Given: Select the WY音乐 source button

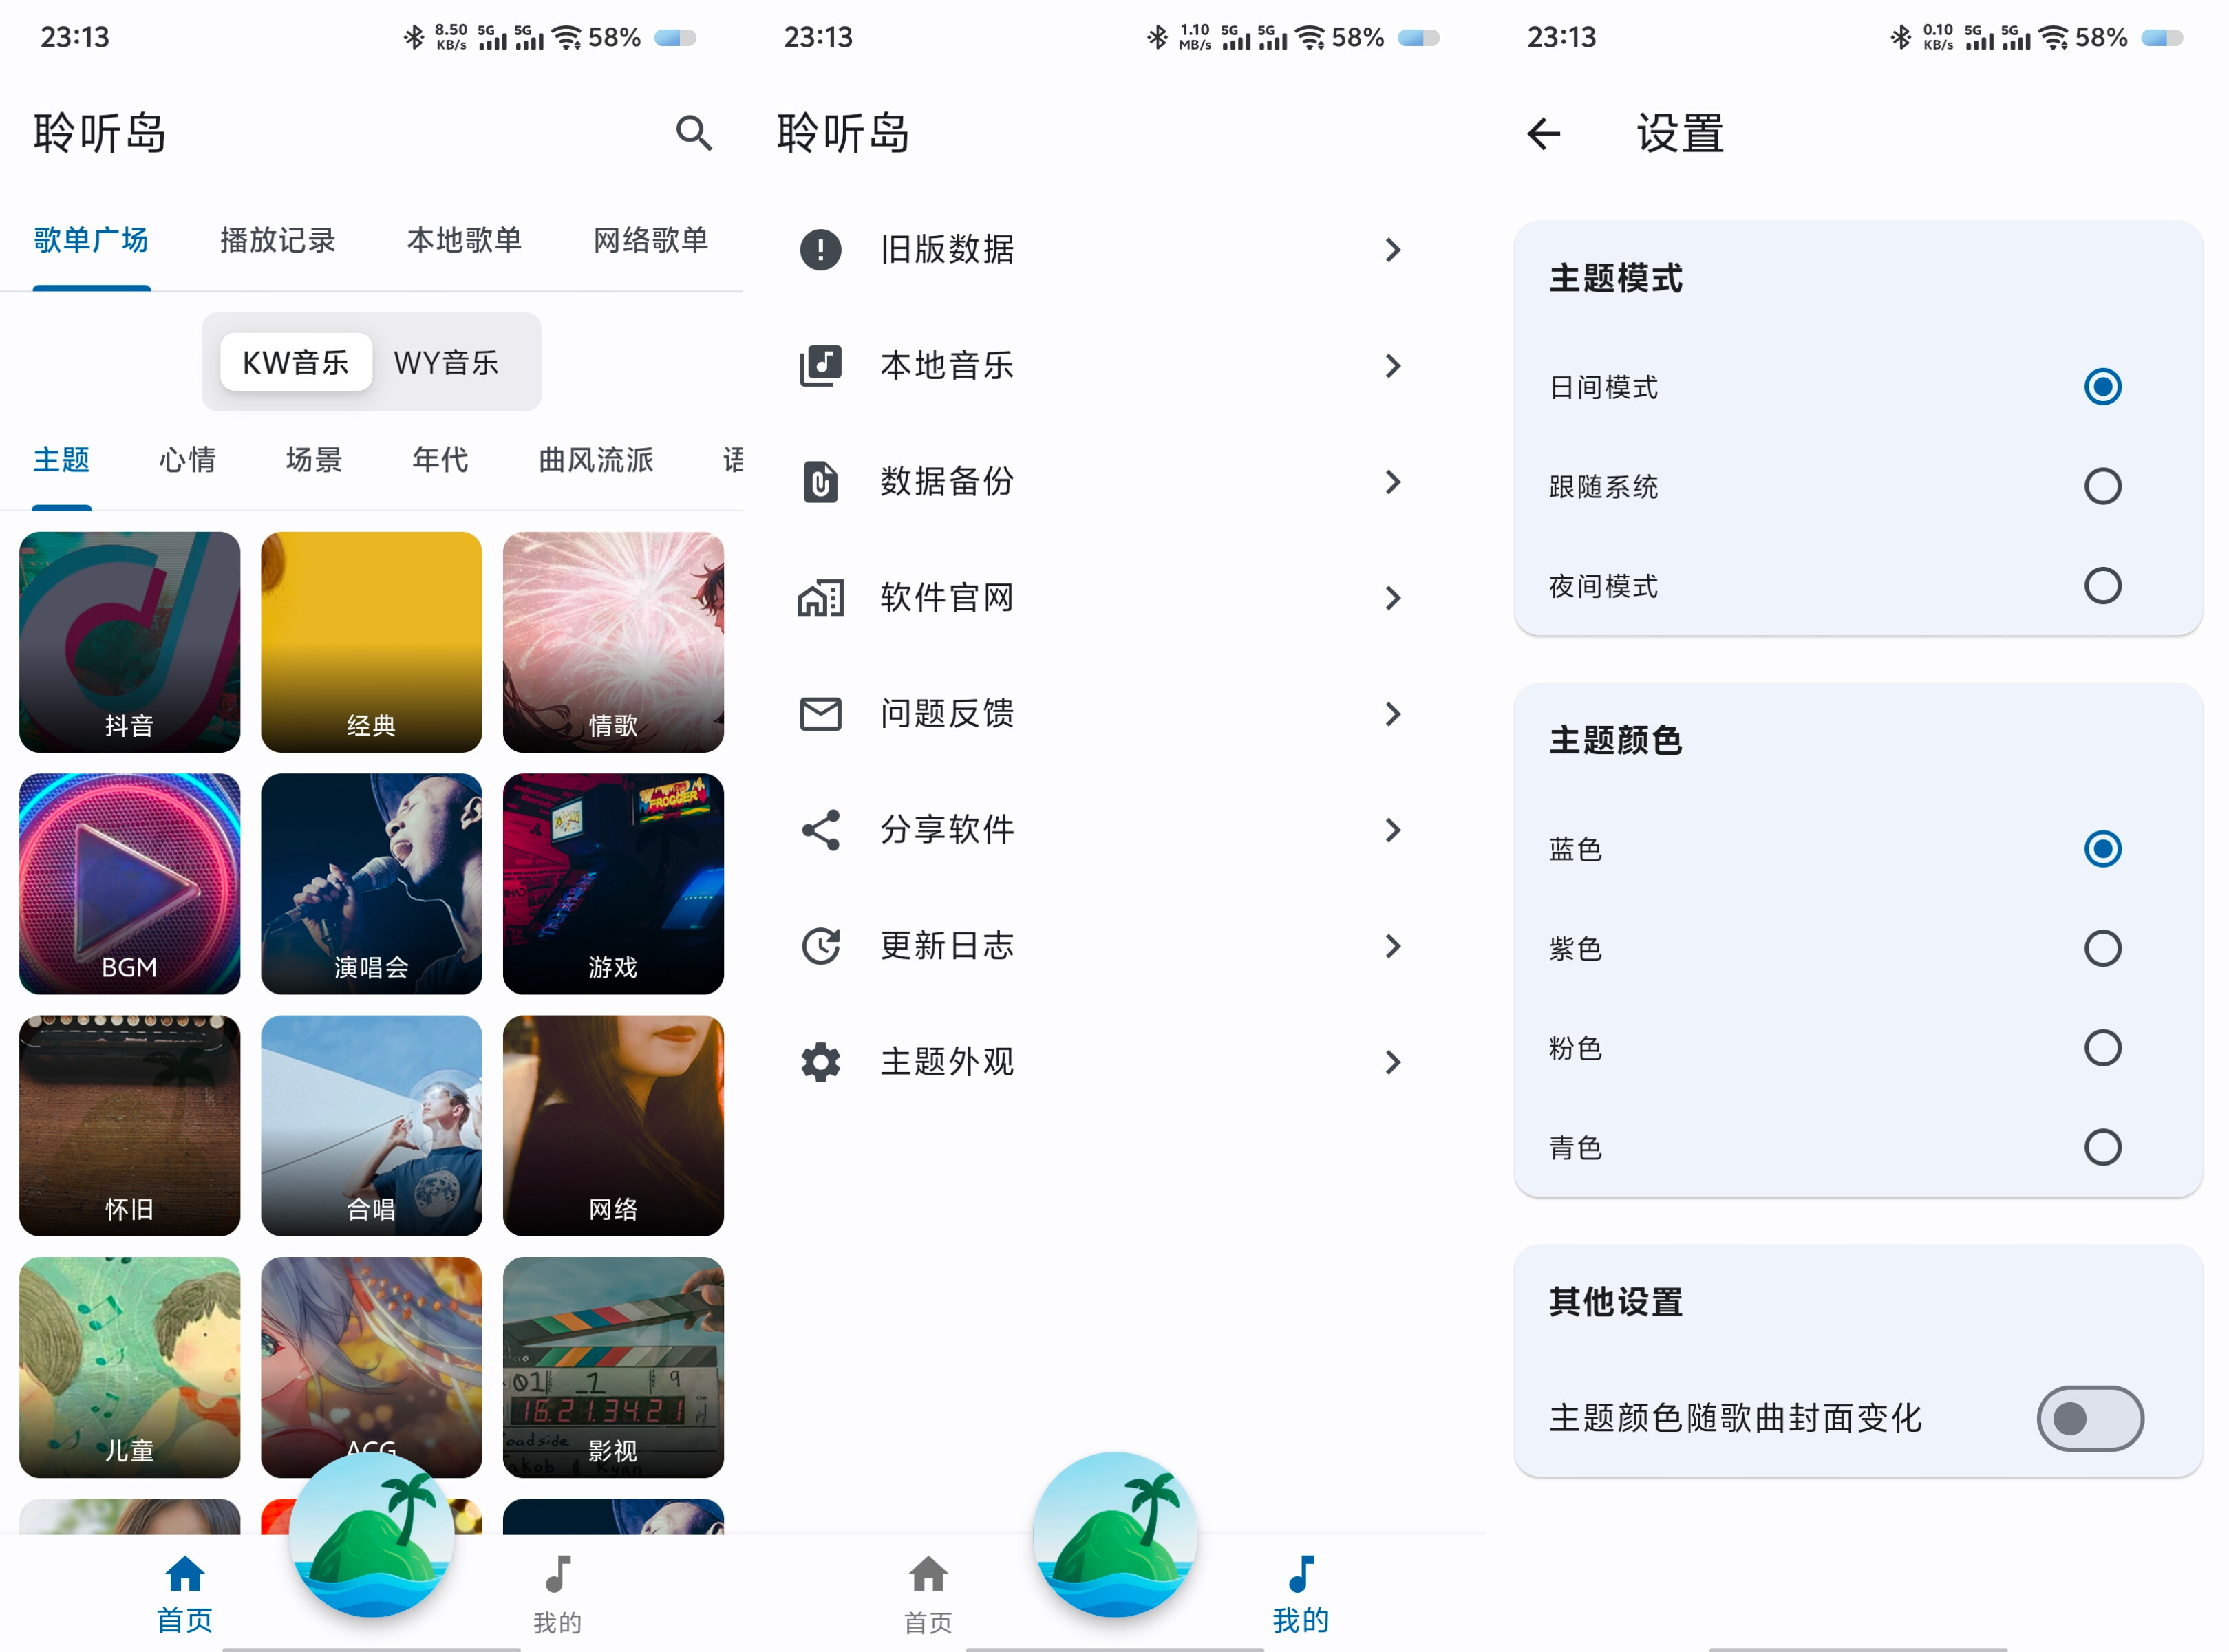Looking at the screenshot, I should (x=447, y=361).
